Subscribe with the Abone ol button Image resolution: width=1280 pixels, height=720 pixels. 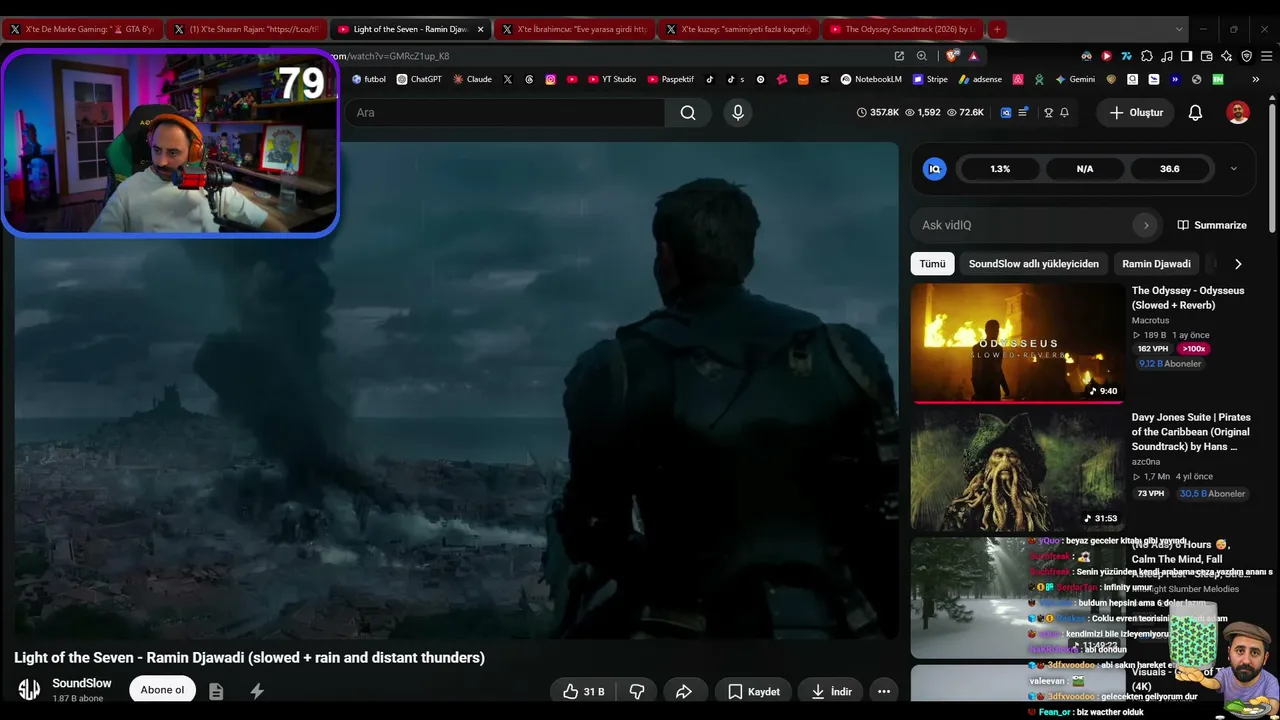point(162,690)
